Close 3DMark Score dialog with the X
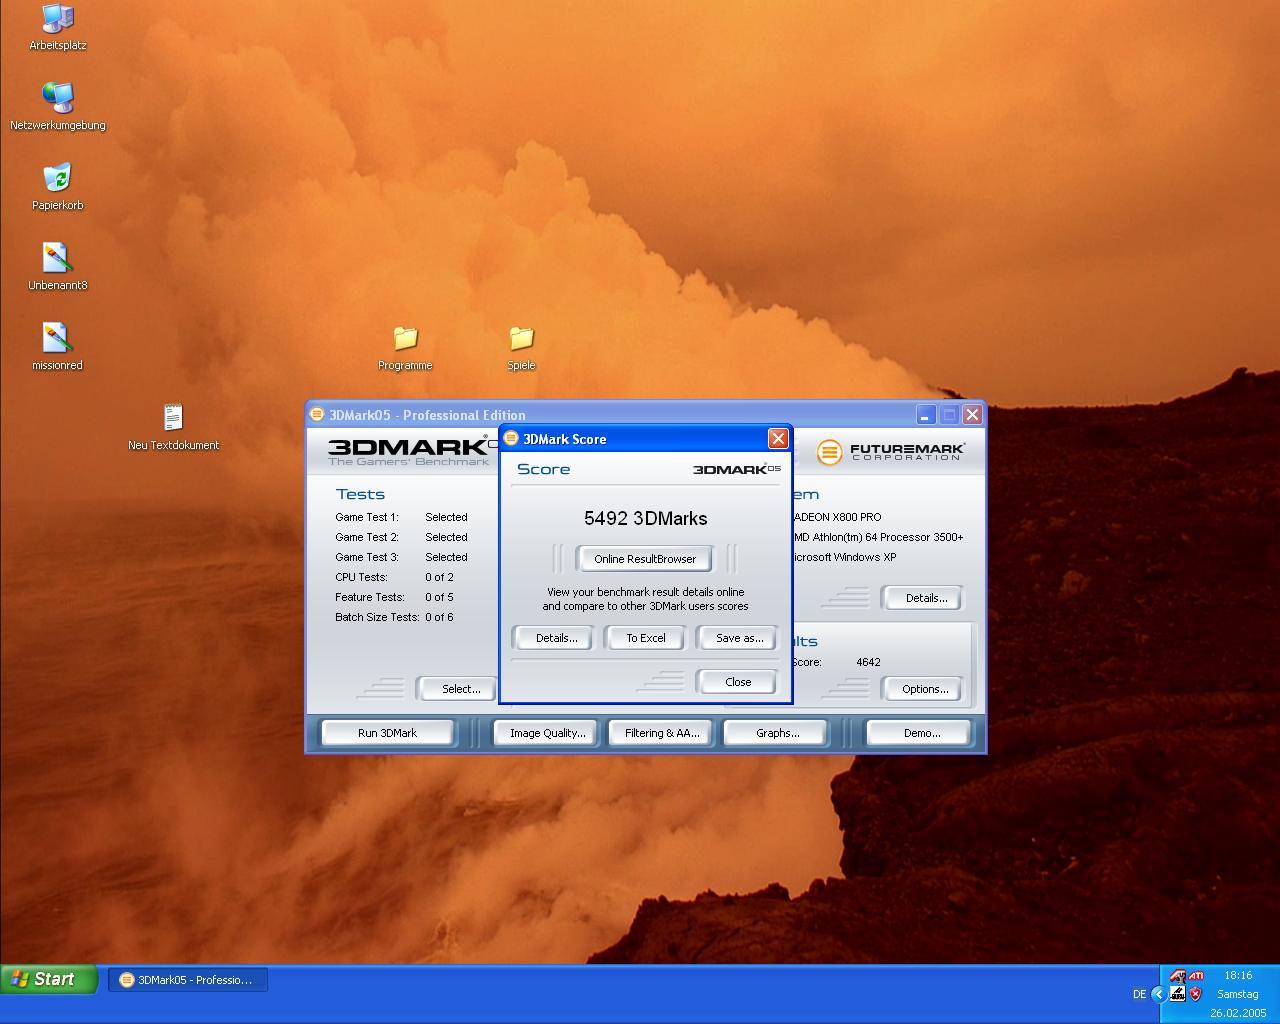Image resolution: width=1280 pixels, height=1024 pixels. [778, 439]
